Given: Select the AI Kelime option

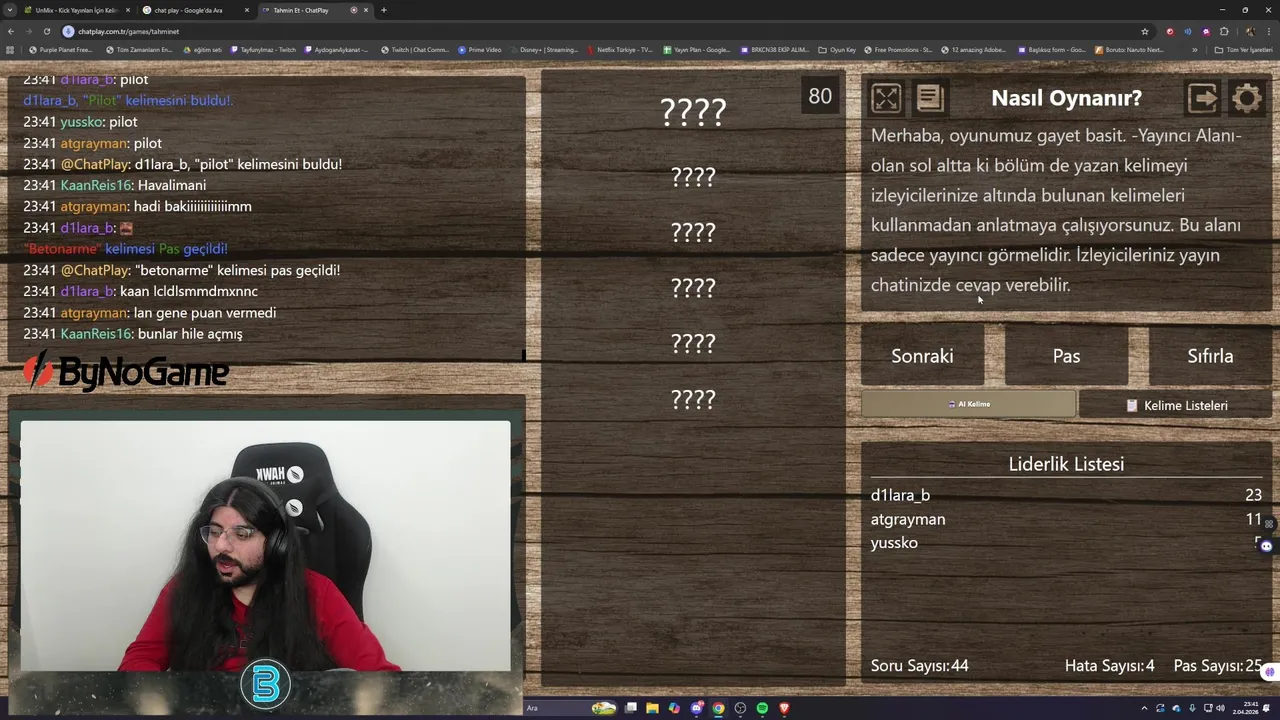Looking at the screenshot, I should (x=968, y=404).
